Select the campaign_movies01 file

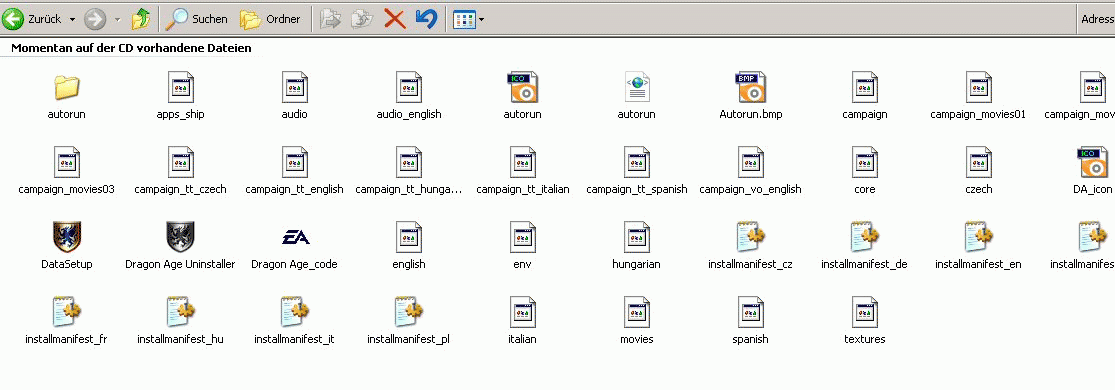point(978,96)
